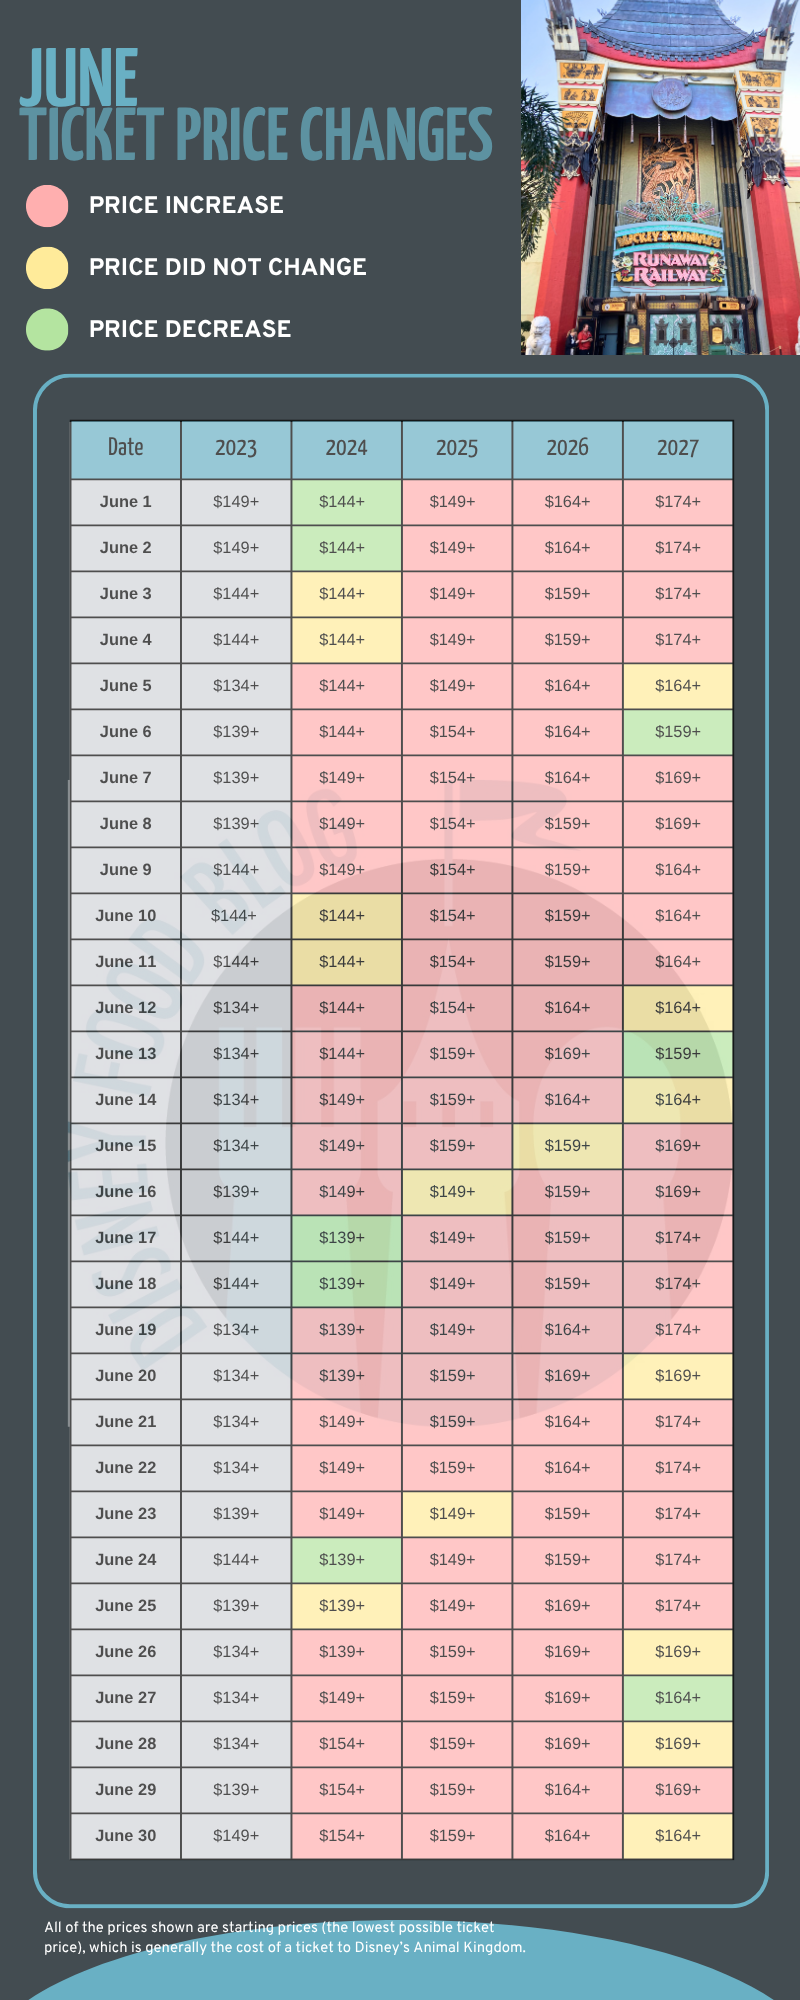
Task: Select the Date column header
Action: pos(126,449)
